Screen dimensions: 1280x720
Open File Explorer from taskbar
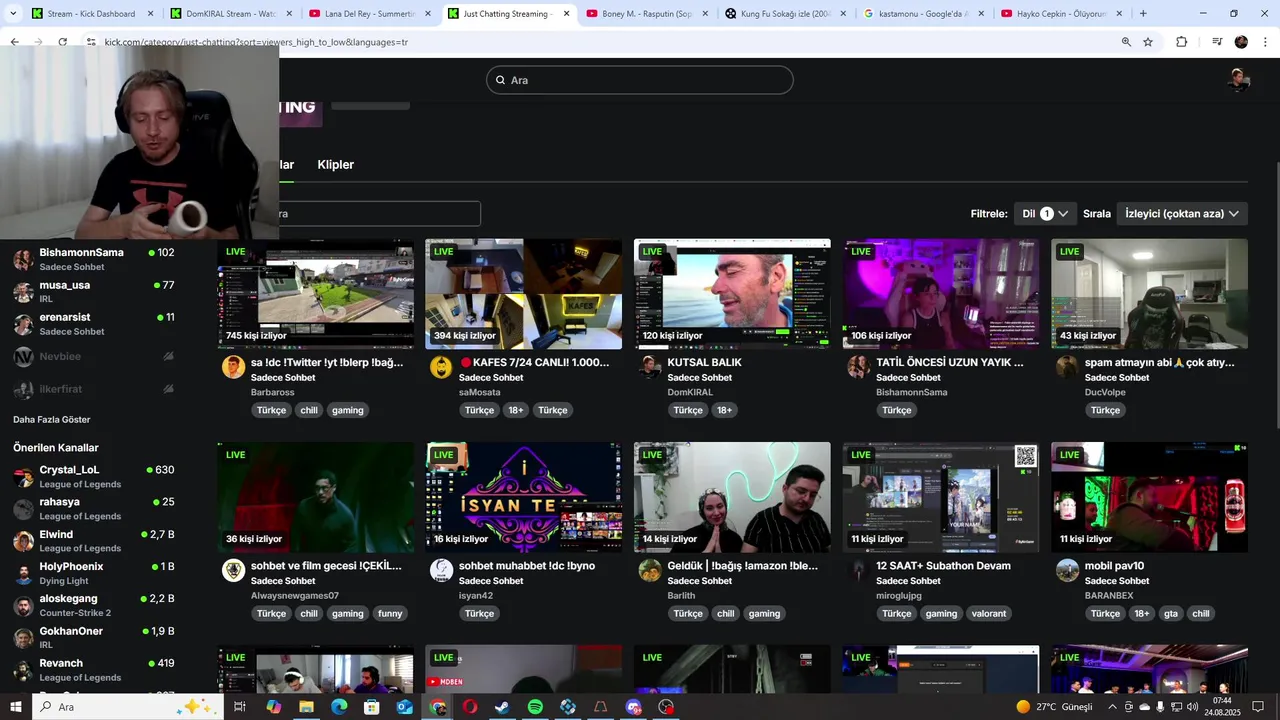coord(306,707)
